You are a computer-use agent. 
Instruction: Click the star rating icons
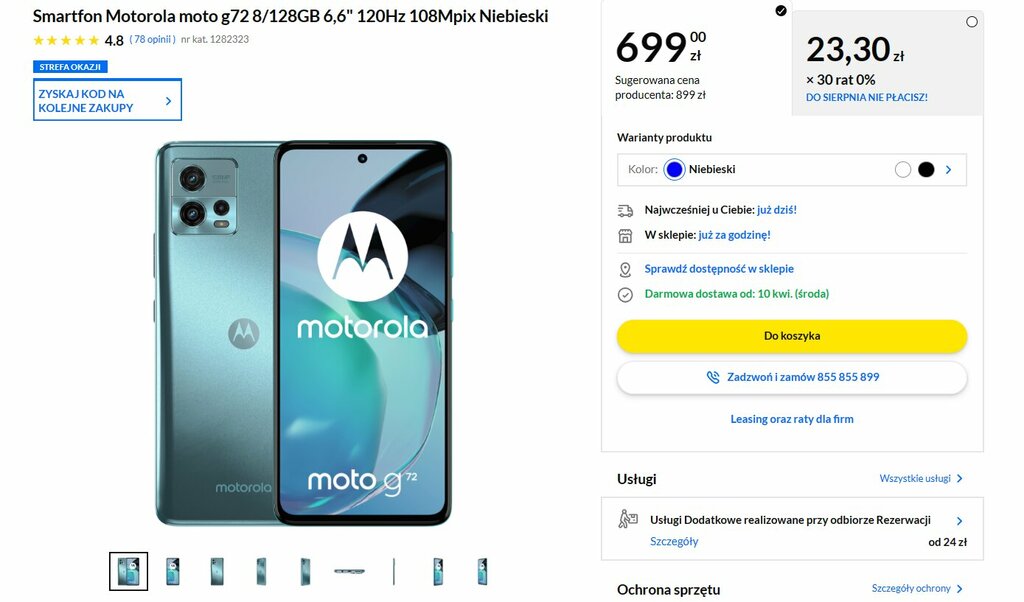point(66,40)
